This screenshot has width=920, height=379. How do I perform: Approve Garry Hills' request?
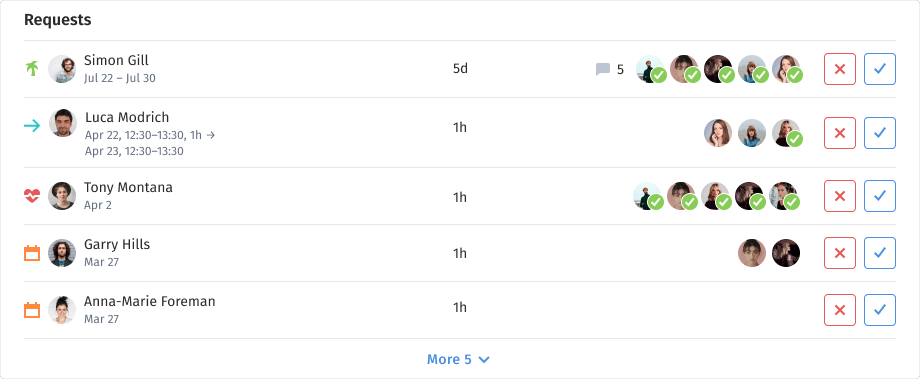click(880, 253)
